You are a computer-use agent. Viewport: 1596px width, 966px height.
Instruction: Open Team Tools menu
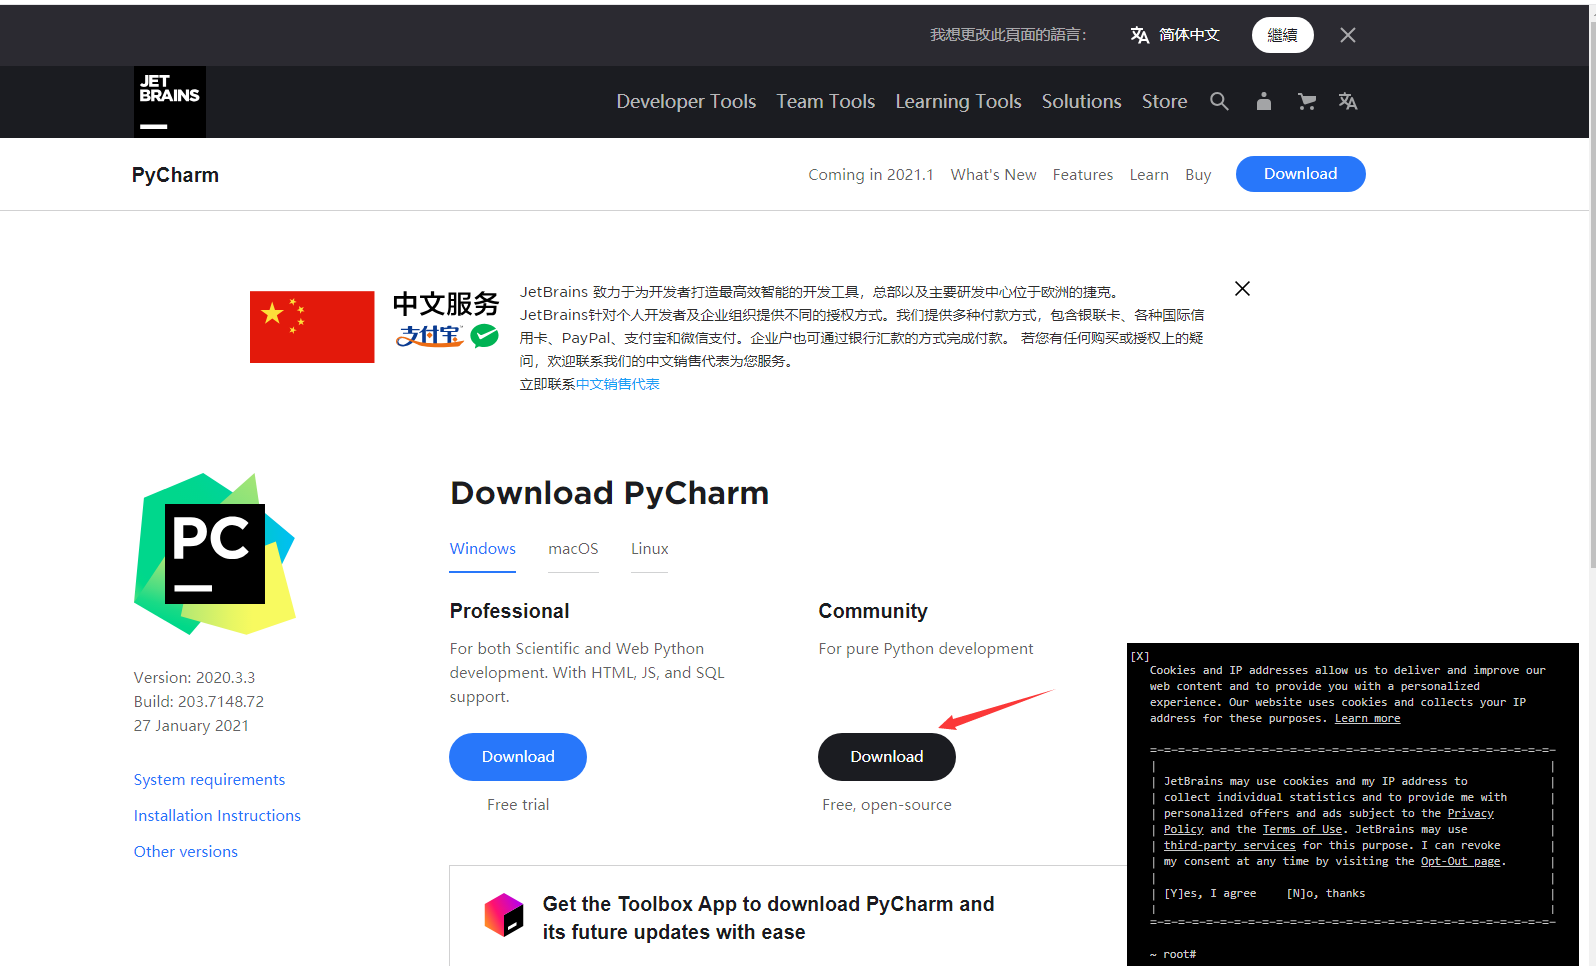[825, 101]
